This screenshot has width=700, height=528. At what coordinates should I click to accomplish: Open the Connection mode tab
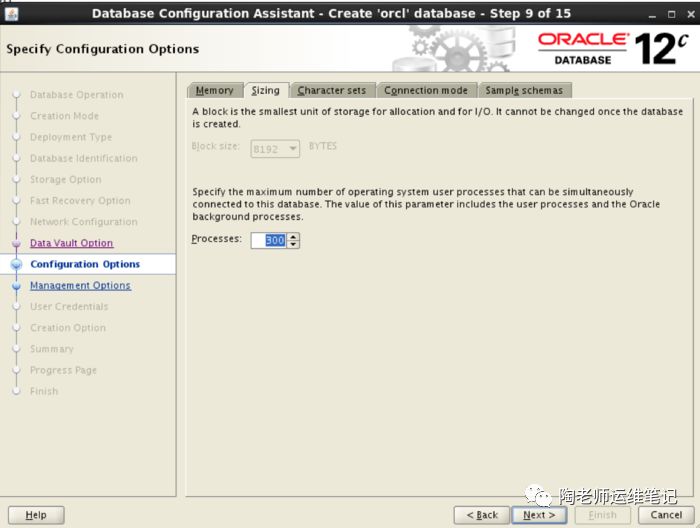(426, 90)
